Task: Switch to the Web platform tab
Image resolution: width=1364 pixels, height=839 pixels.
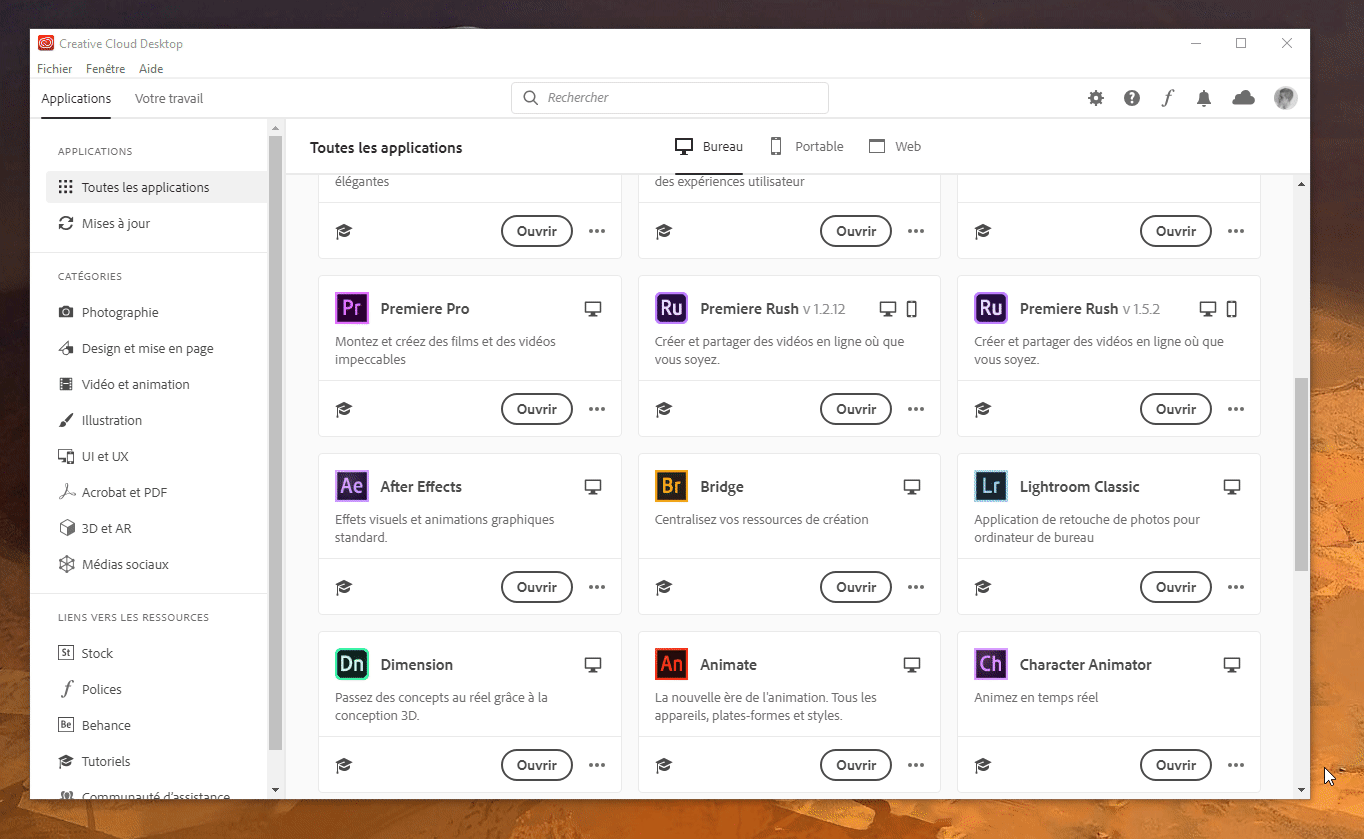Action: [x=895, y=146]
